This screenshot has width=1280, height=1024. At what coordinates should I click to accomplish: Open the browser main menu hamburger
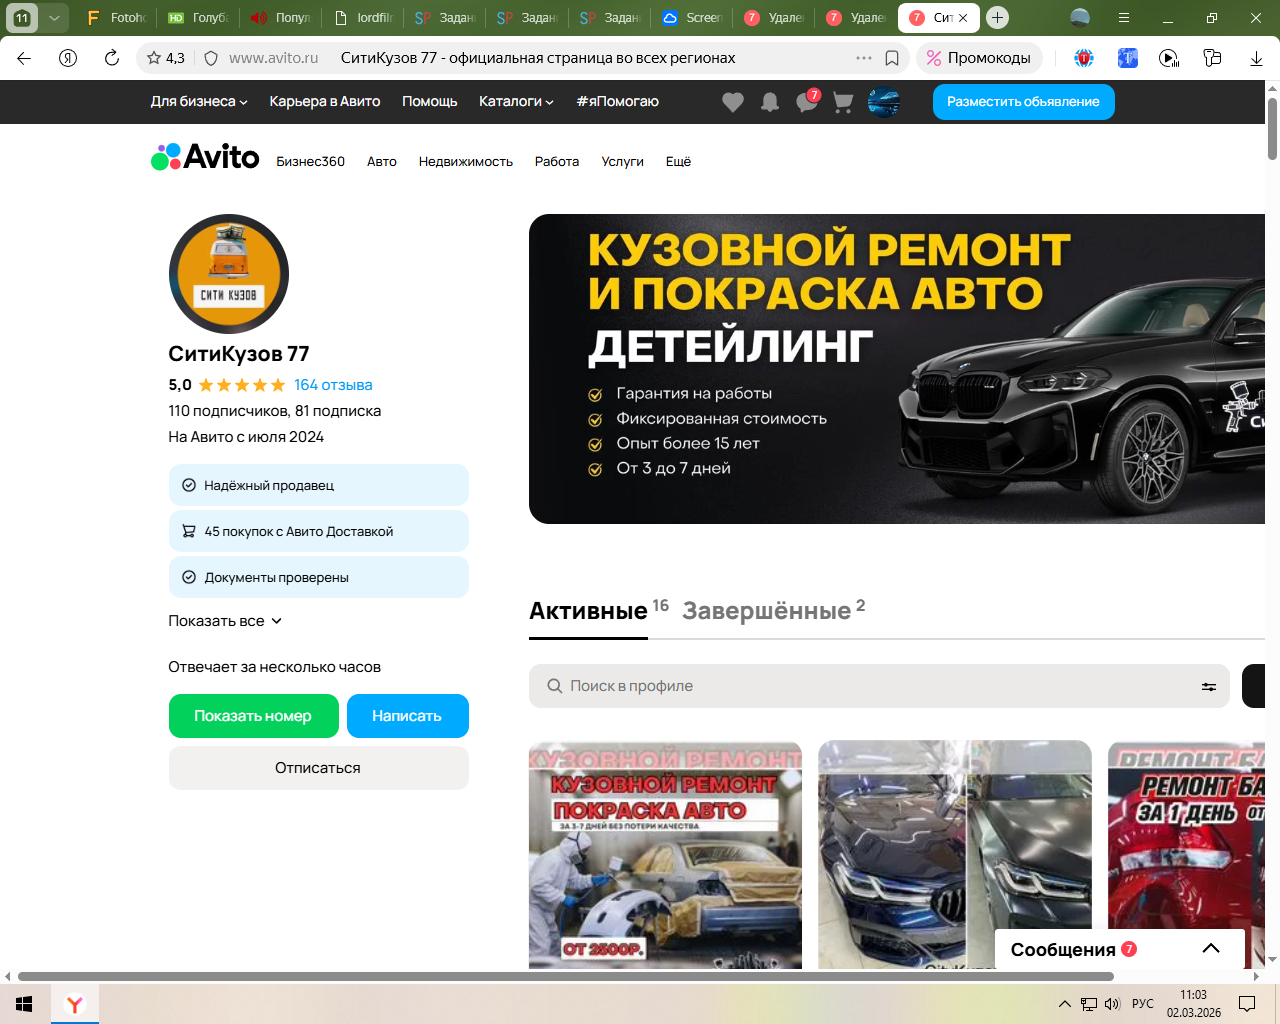point(1124,18)
